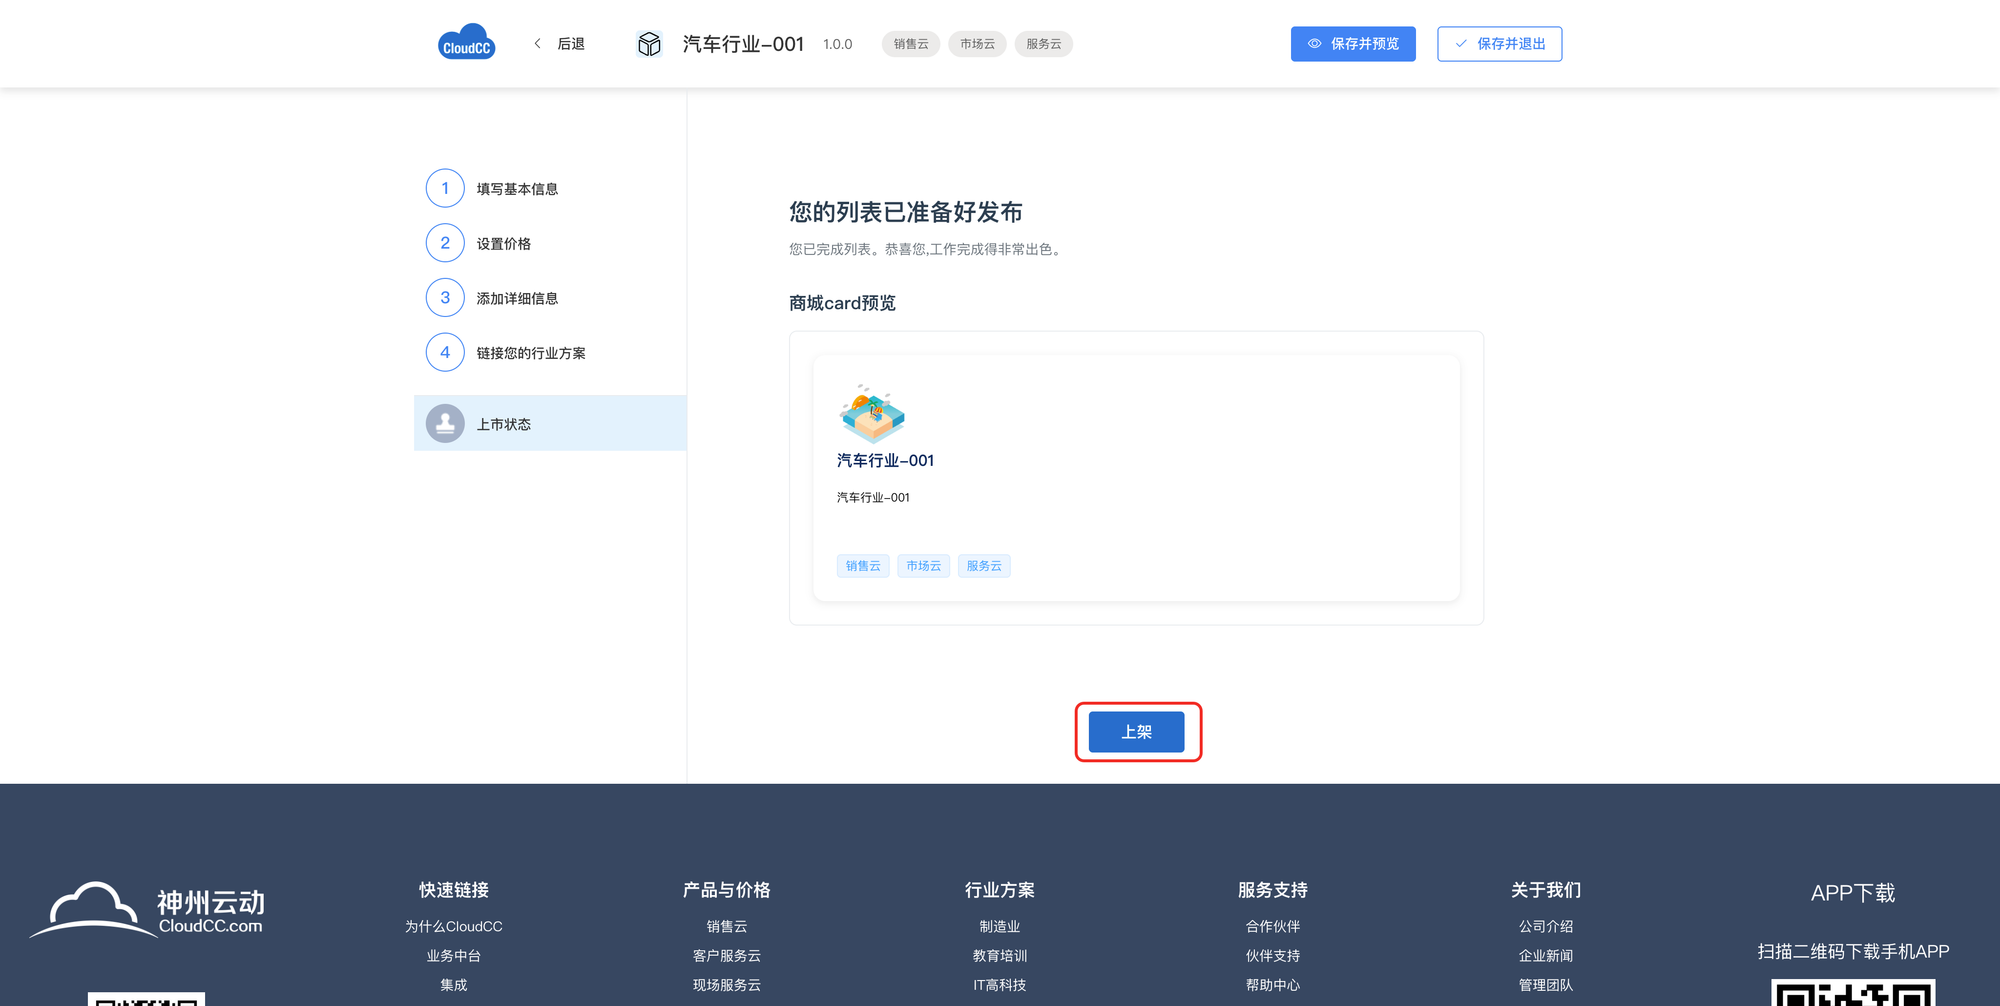
Task: Select the 销售云 tag in header
Action: (910, 44)
